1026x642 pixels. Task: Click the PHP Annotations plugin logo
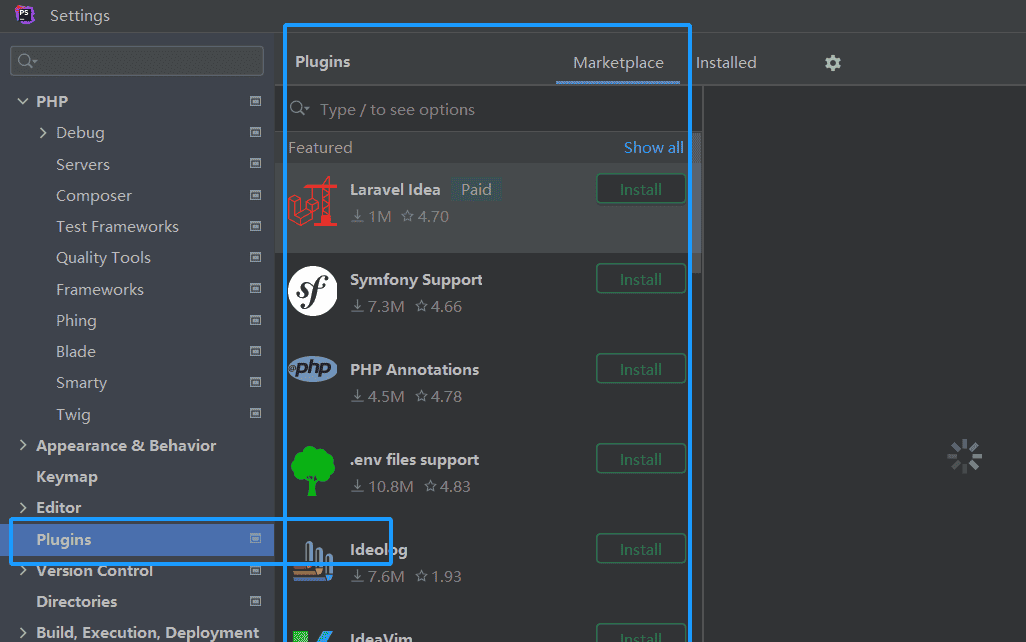pos(312,369)
